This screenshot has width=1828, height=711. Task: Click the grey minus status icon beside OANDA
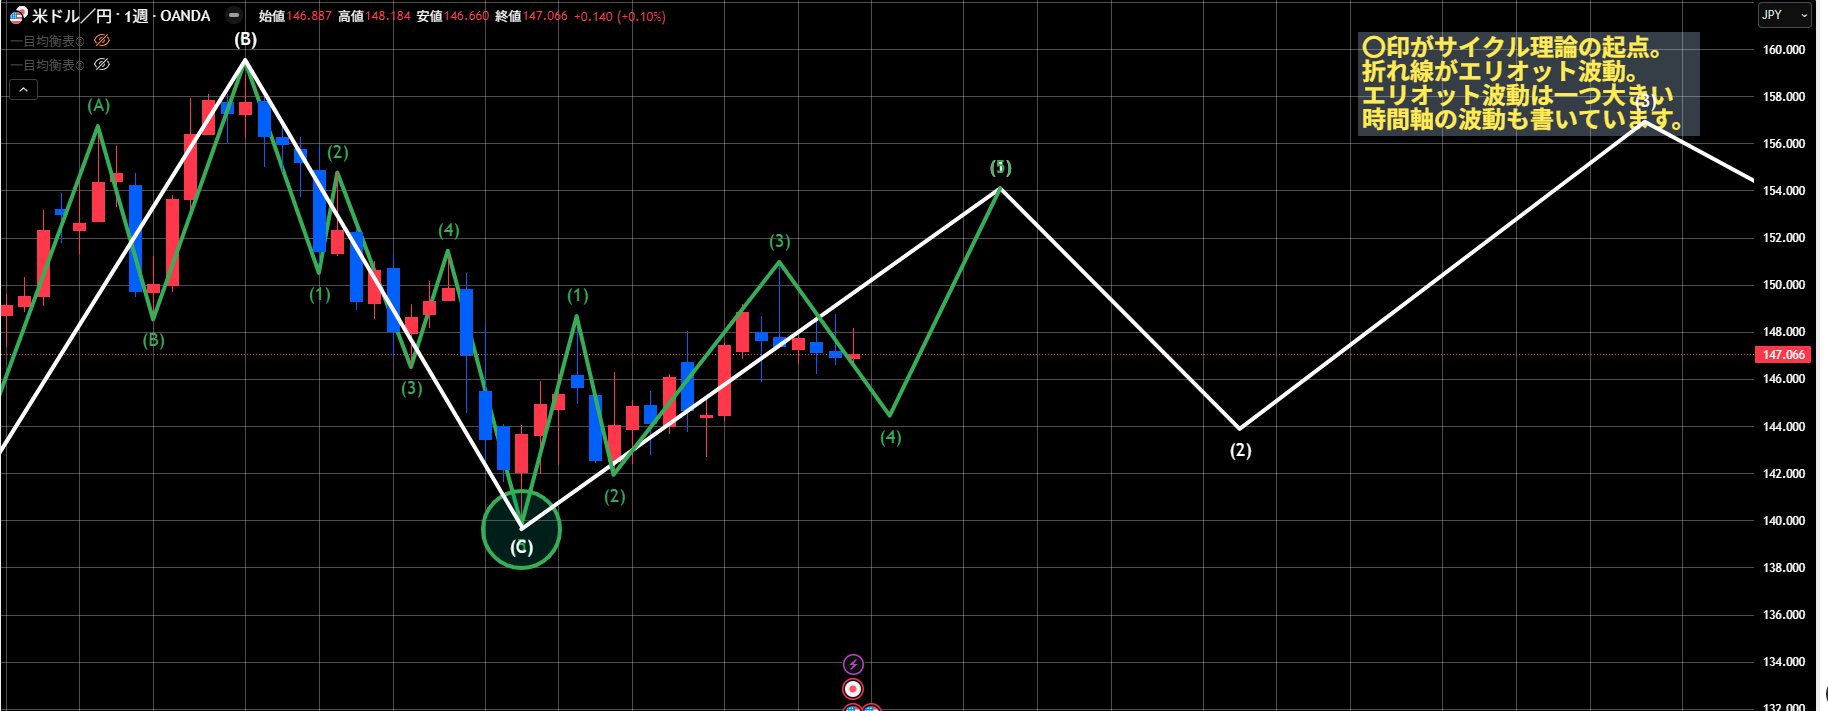234,16
